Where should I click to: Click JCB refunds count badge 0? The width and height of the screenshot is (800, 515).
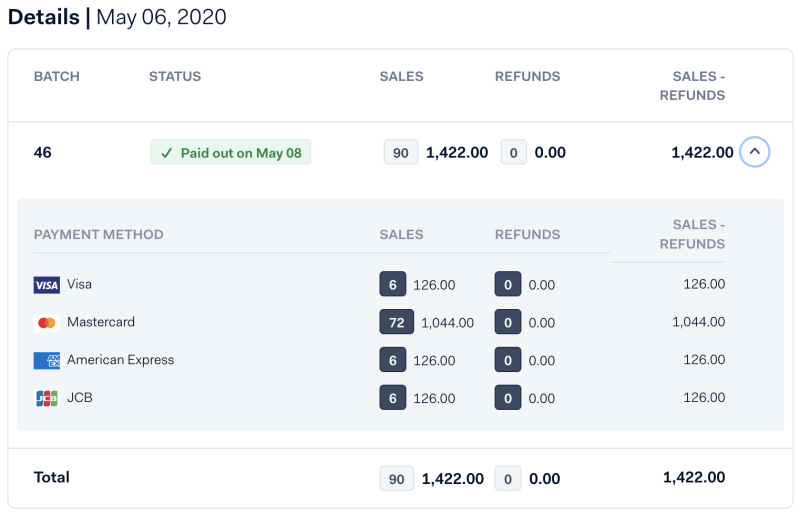click(x=508, y=398)
